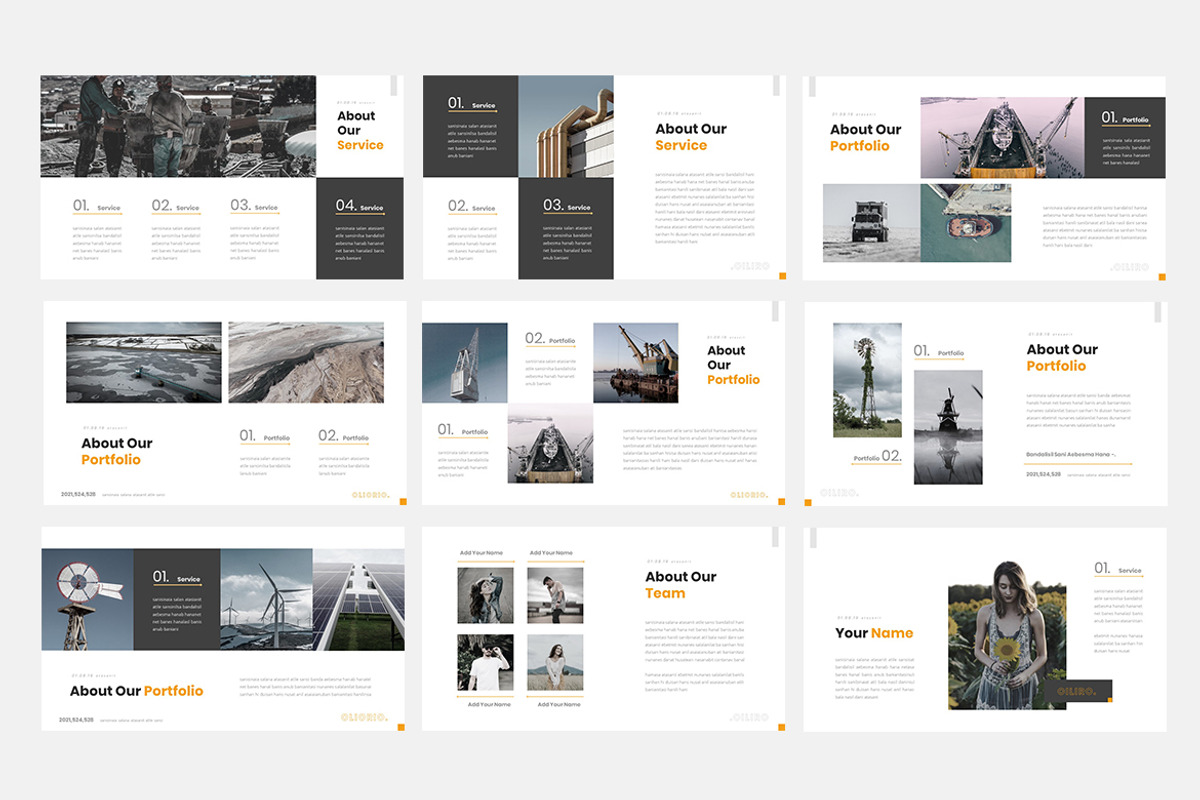Open the top-view boat on teal water photo
This screenshot has height=800, width=1200.
tap(966, 223)
